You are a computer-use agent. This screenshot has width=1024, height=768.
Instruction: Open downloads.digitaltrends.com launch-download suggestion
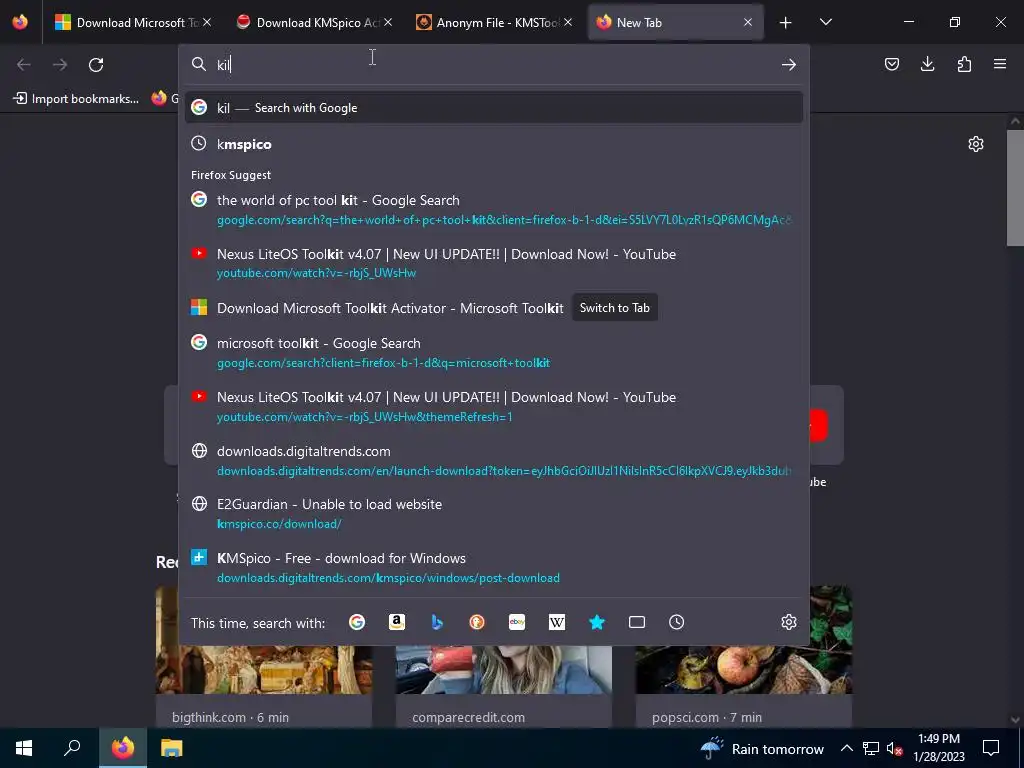click(494, 460)
